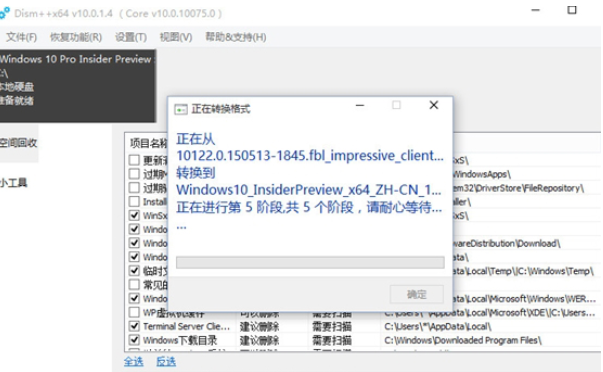Screen dimensions: 603x372
Task: Minimize the format conversion dialog
Action: coord(360,105)
